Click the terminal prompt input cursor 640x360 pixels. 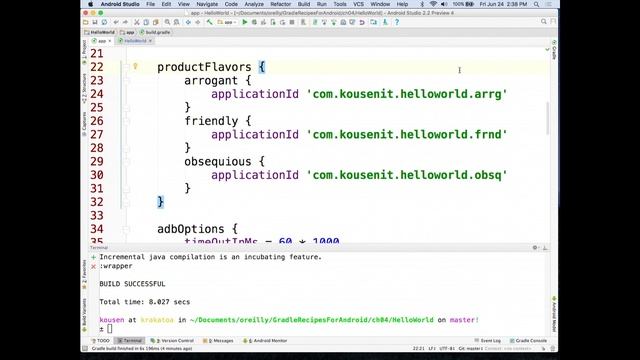pyautogui.click(x=110, y=329)
